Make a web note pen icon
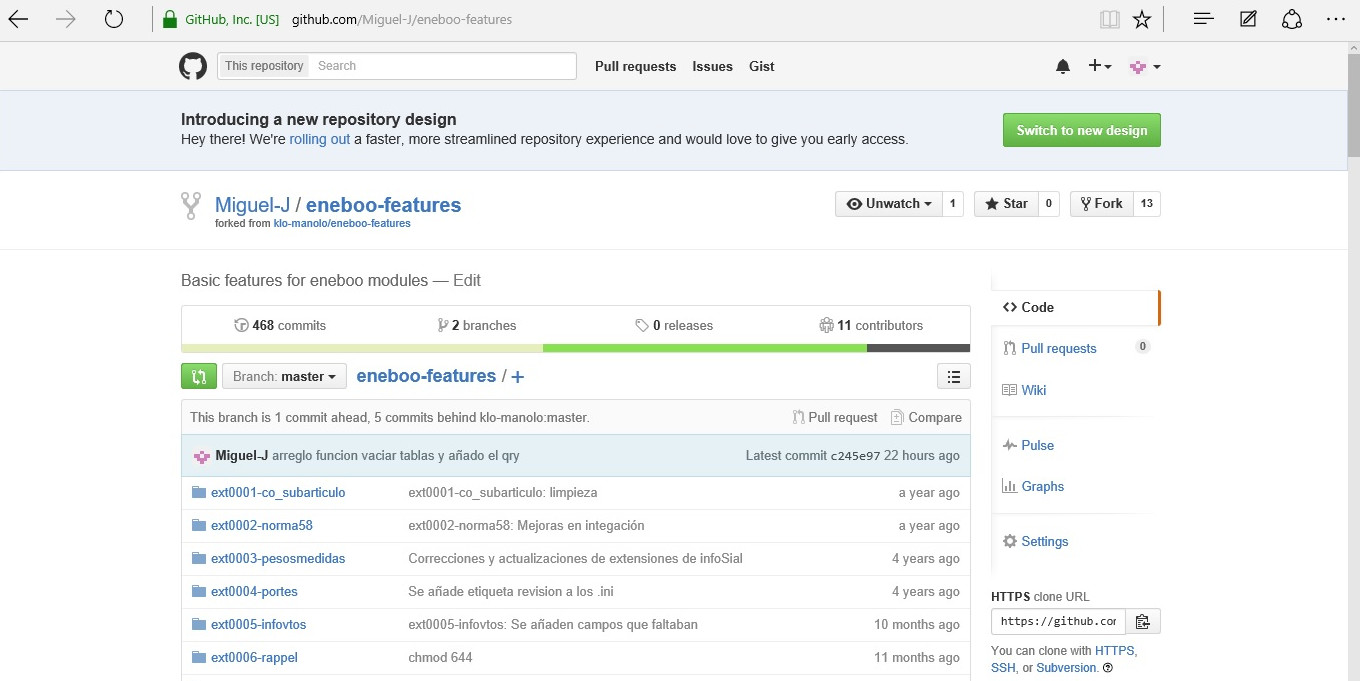Viewport: 1360px width, 681px height. 1248,19
